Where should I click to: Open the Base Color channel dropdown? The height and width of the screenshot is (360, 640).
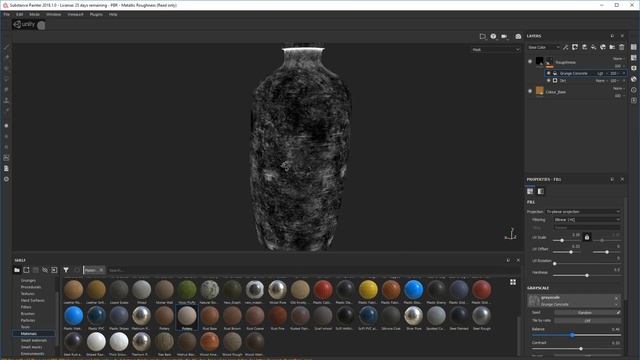(x=543, y=47)
